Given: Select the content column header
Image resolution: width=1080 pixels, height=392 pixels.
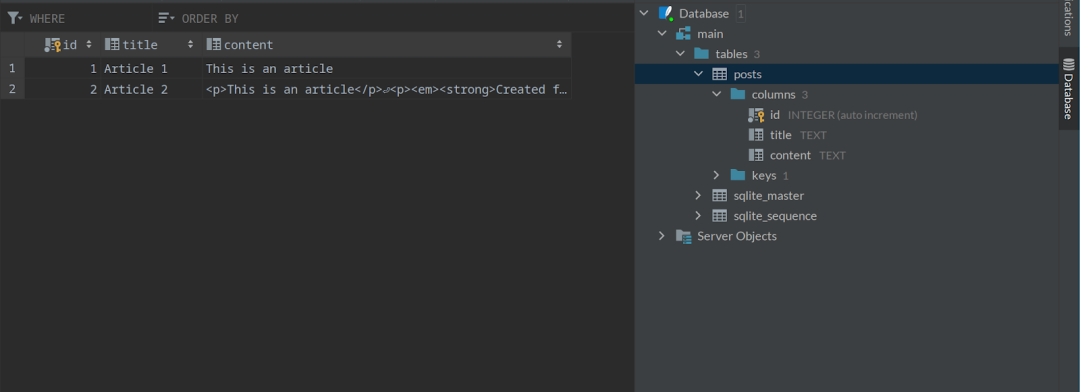Looking at the screenshot, I should [386, 45].
